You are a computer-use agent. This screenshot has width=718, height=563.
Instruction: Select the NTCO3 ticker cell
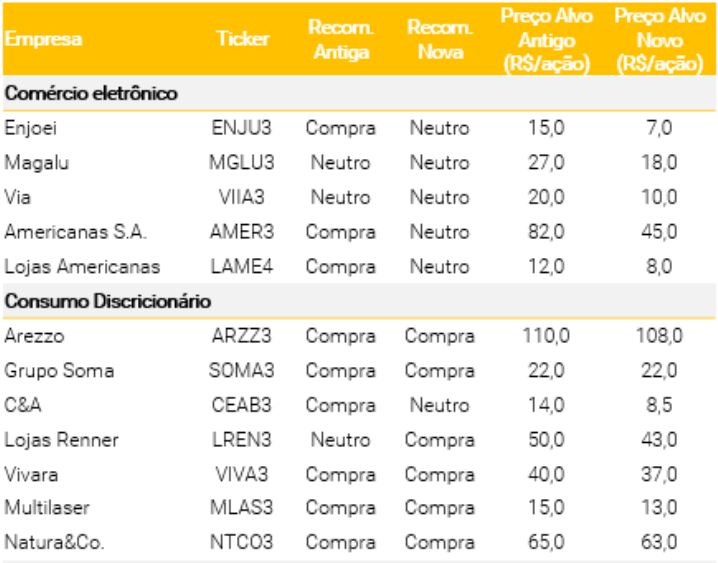click(x=242, y=543)
